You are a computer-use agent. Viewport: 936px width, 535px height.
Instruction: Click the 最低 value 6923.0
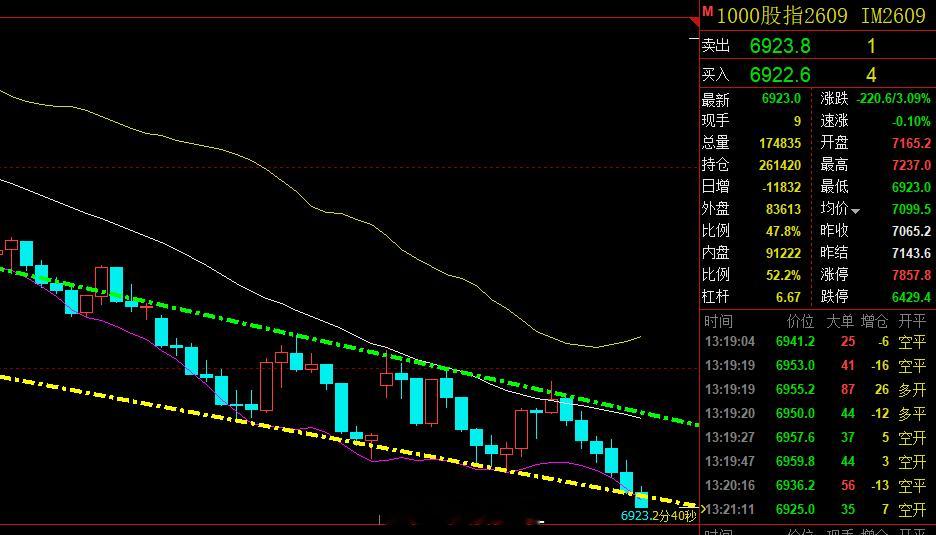911,187
